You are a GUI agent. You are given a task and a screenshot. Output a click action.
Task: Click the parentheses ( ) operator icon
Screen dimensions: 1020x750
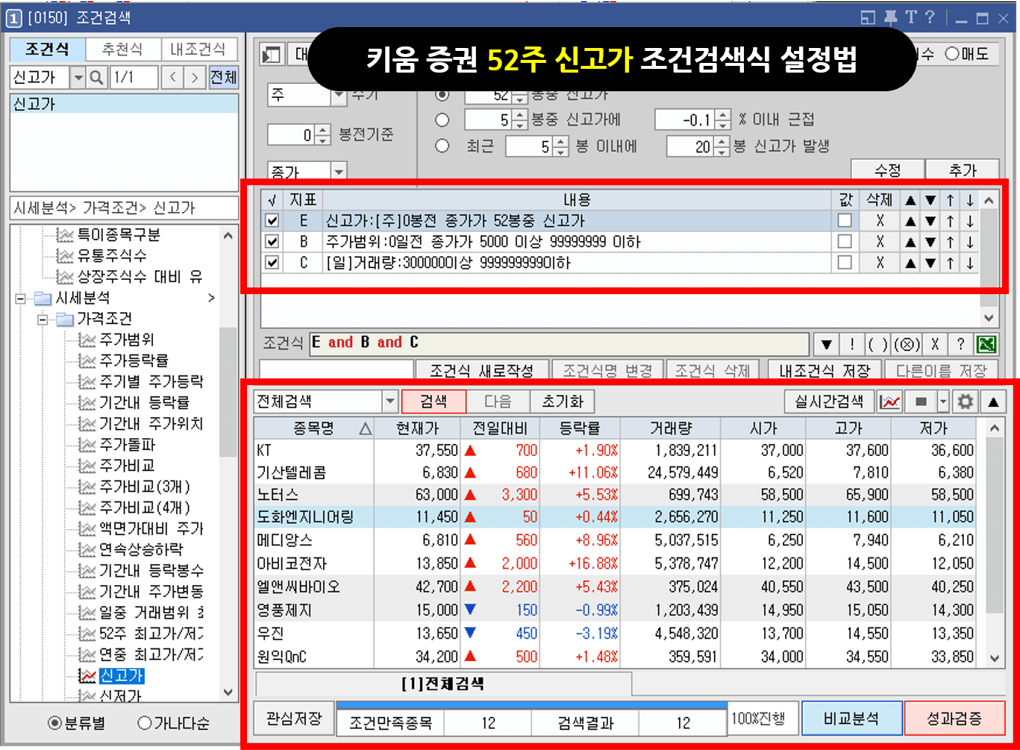click(x=876, y=344)
